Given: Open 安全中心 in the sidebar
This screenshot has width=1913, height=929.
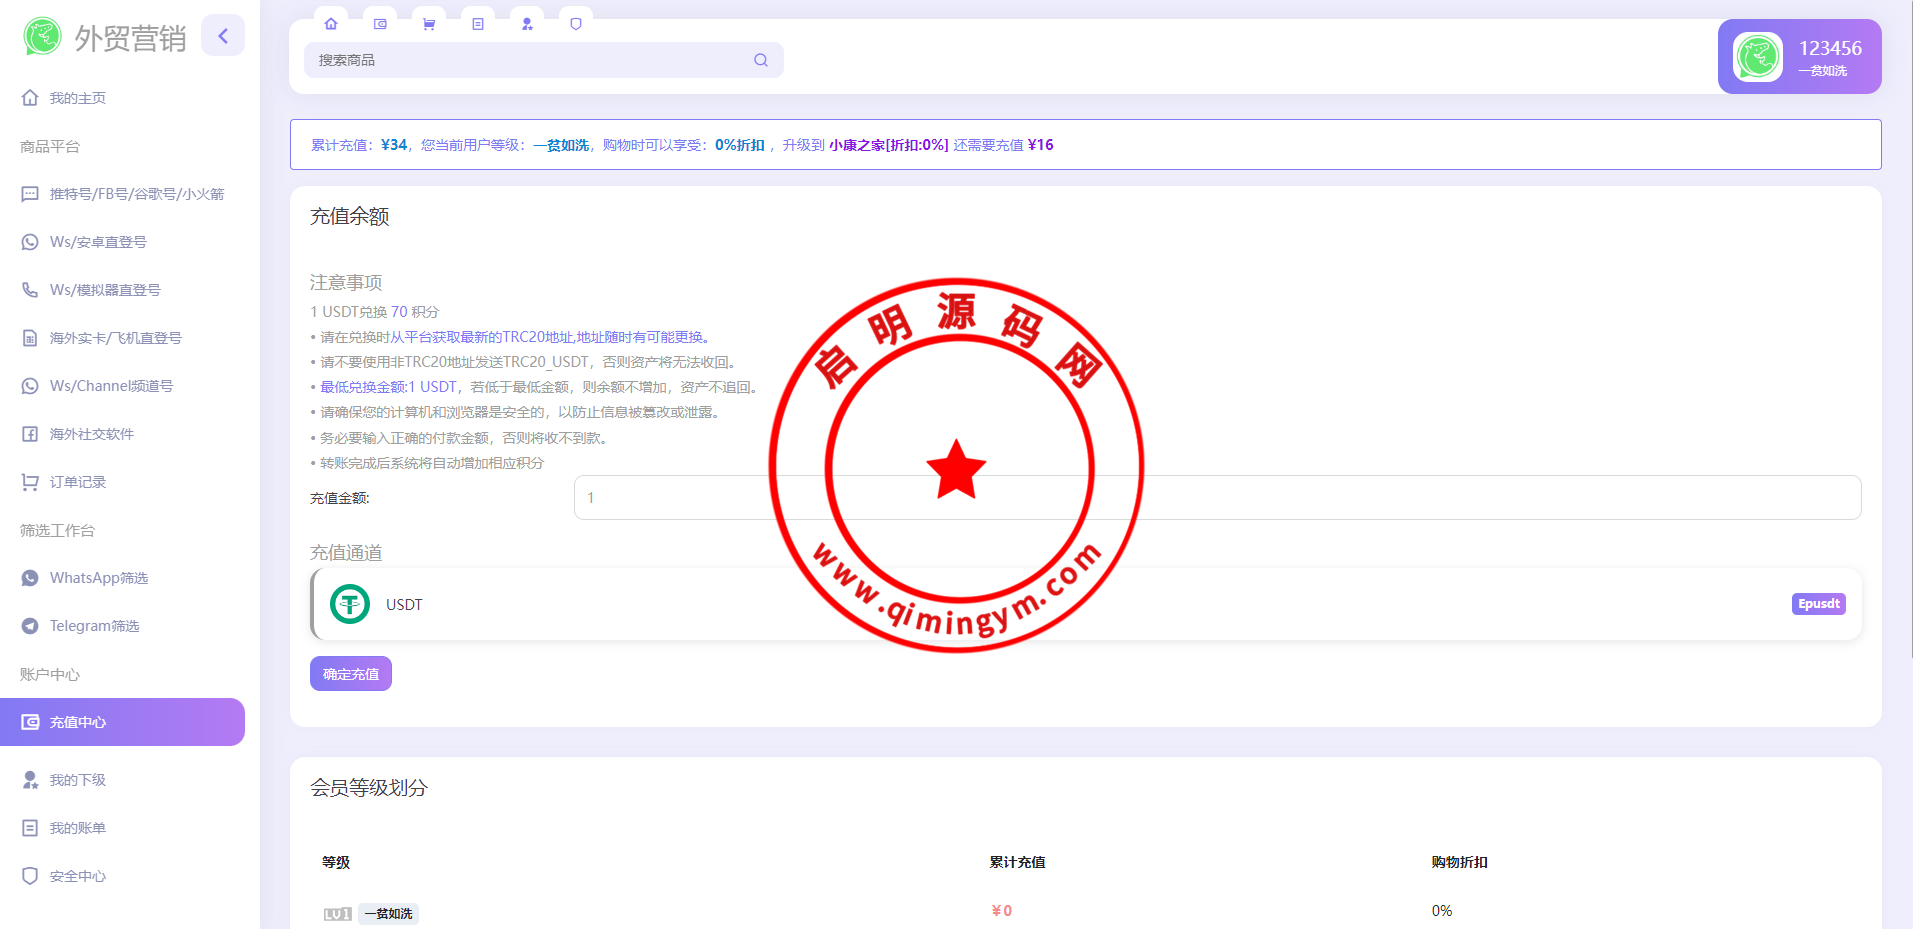Looking at the screenshot, I should point(78,876).
